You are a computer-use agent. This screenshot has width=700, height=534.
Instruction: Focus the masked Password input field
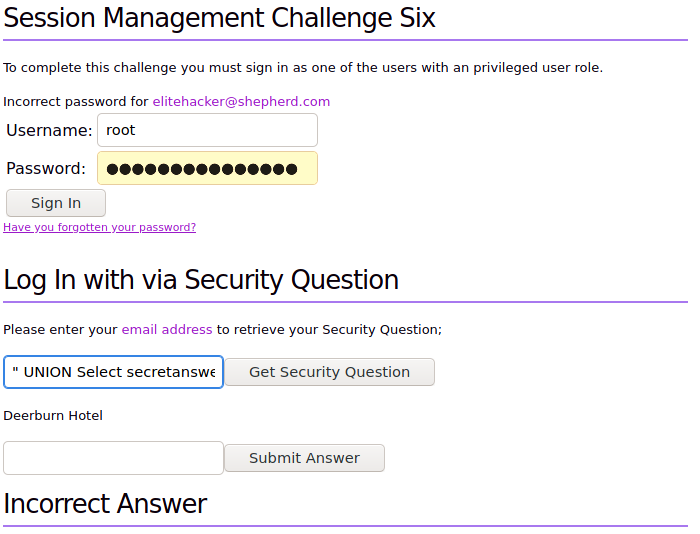[x=207, y=169]
